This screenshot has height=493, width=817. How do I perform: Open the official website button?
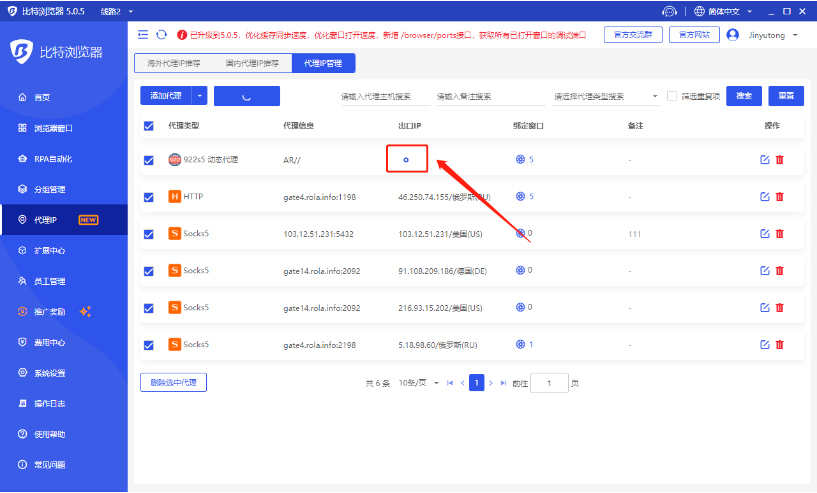point(694,34)
